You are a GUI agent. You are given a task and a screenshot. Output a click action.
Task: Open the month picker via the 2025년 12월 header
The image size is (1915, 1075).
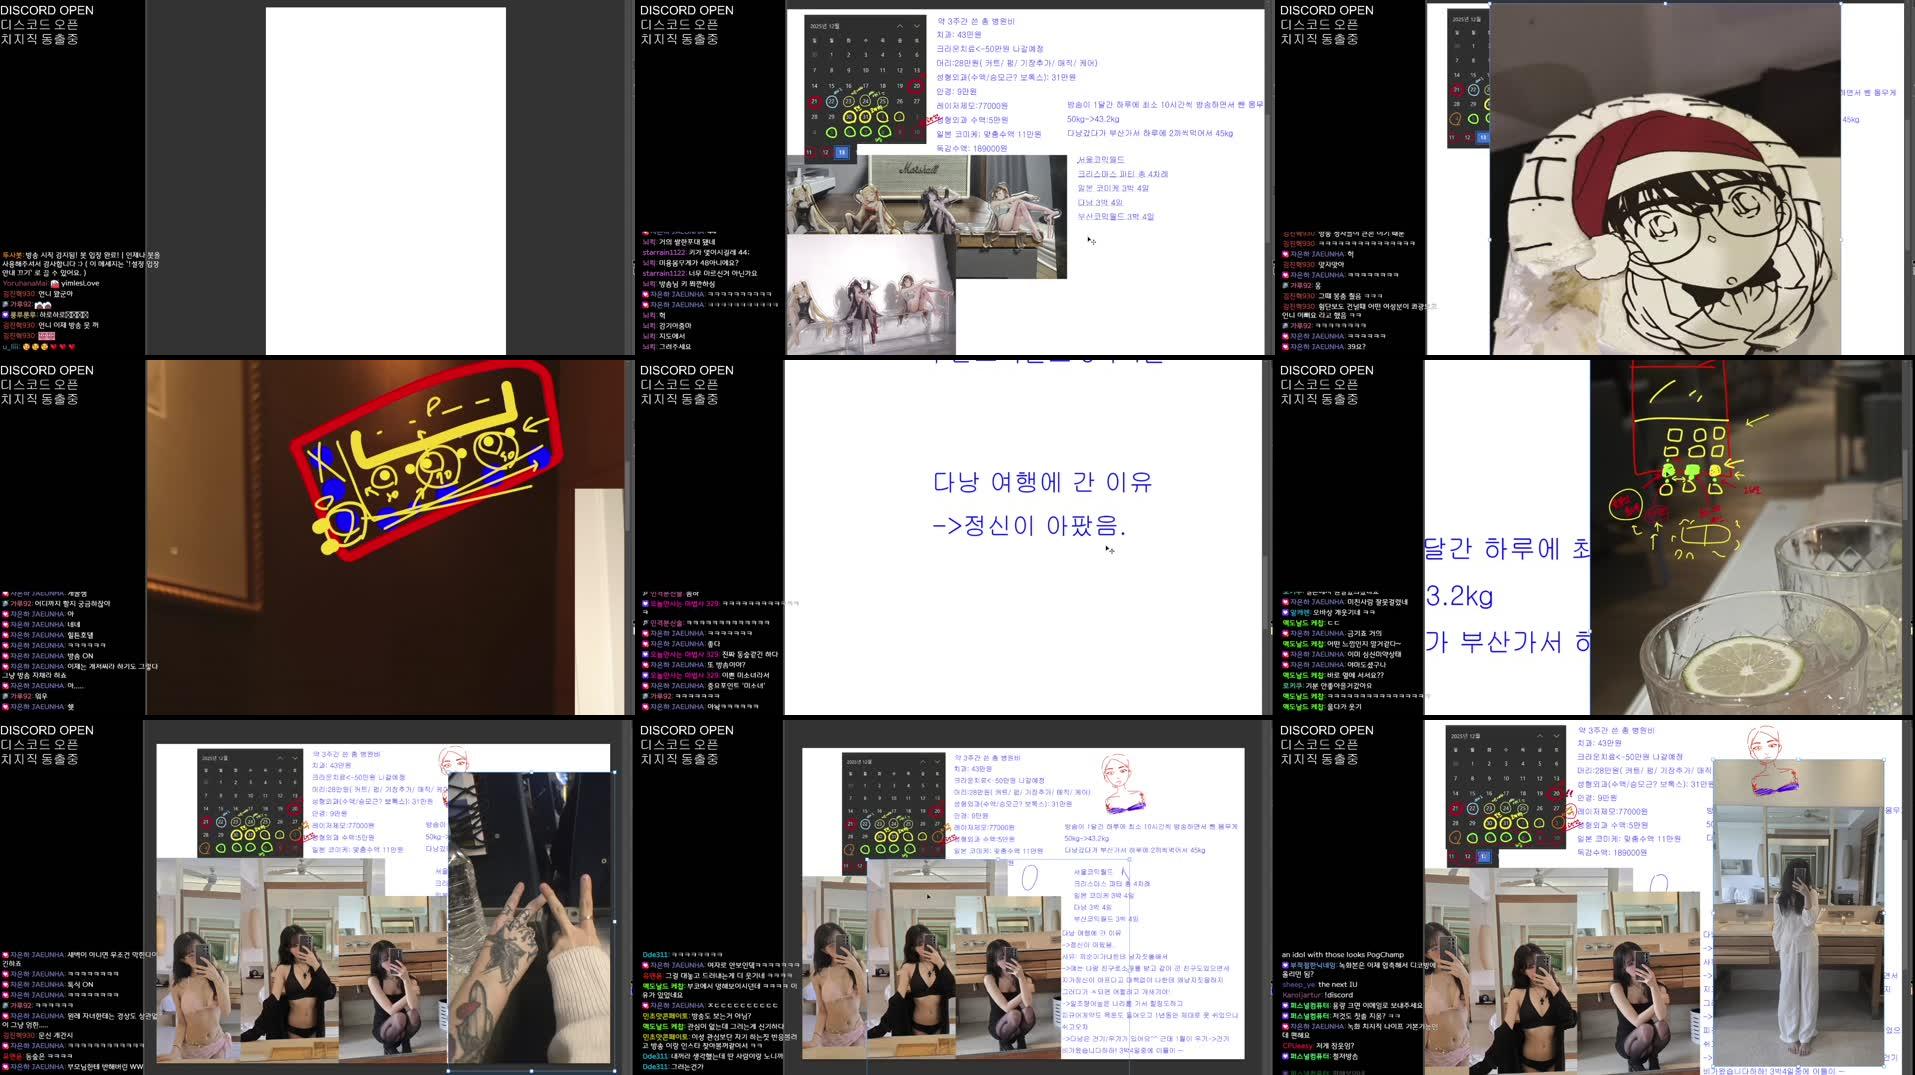tap(824, 26)
